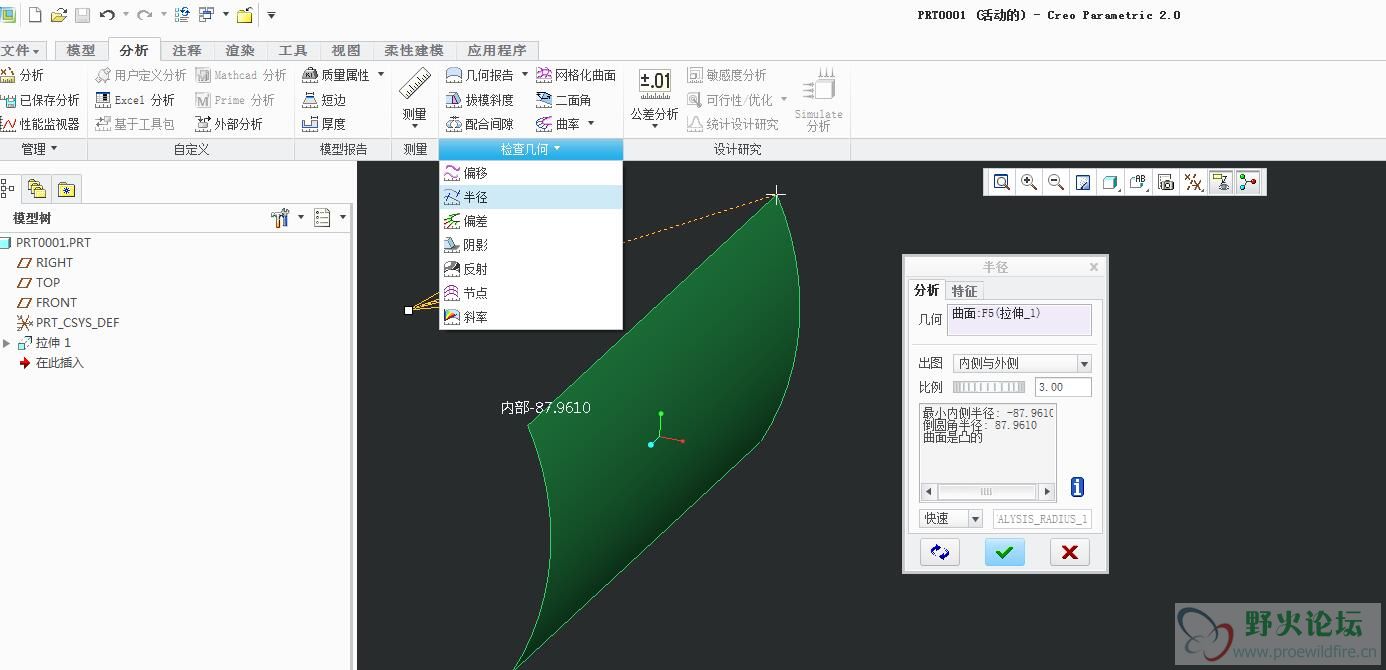Launch 性能监视器 performance monitor

[x=40, y=124]
